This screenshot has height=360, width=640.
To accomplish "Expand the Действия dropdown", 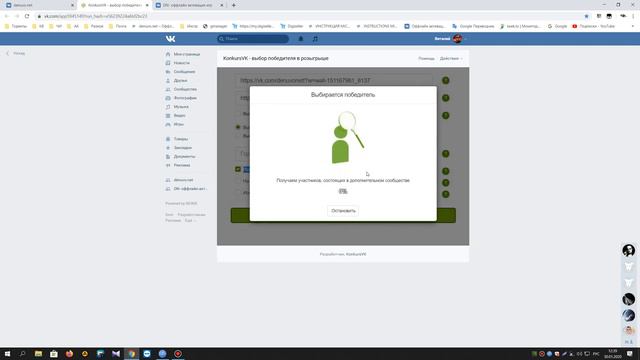I will [451, 58].
